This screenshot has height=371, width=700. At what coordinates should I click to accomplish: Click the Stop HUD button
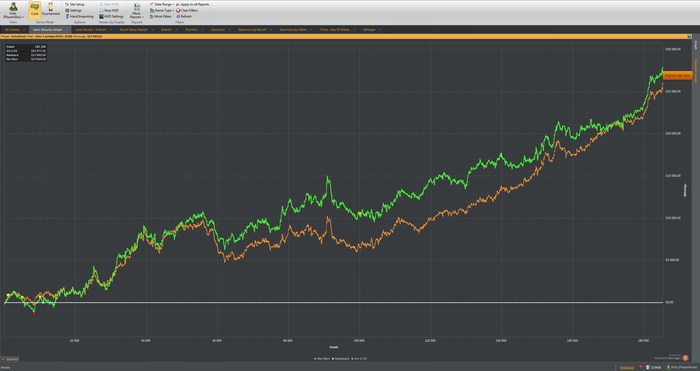(x=109, y=10)
